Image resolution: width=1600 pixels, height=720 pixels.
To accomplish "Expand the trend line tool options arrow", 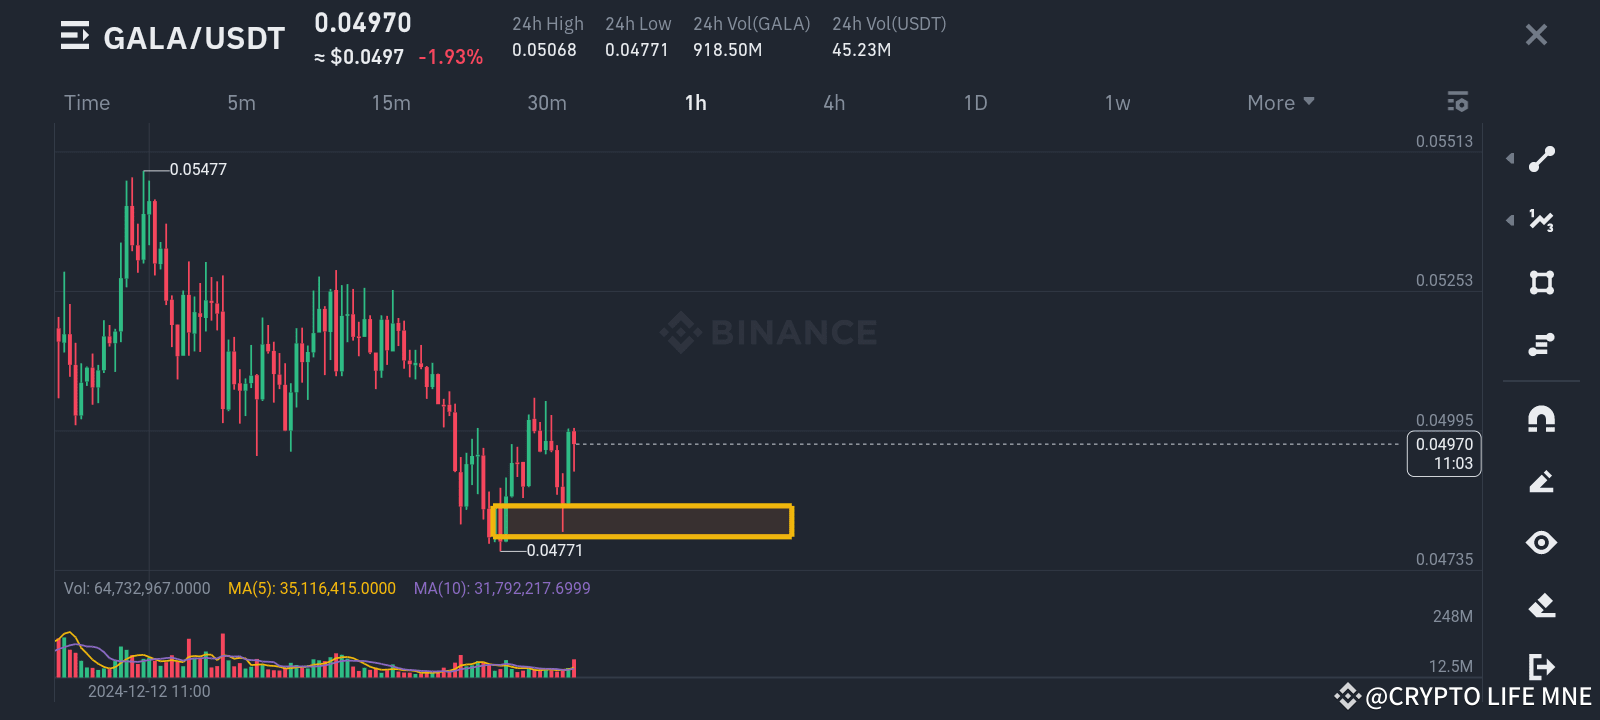I will 1510,158.
